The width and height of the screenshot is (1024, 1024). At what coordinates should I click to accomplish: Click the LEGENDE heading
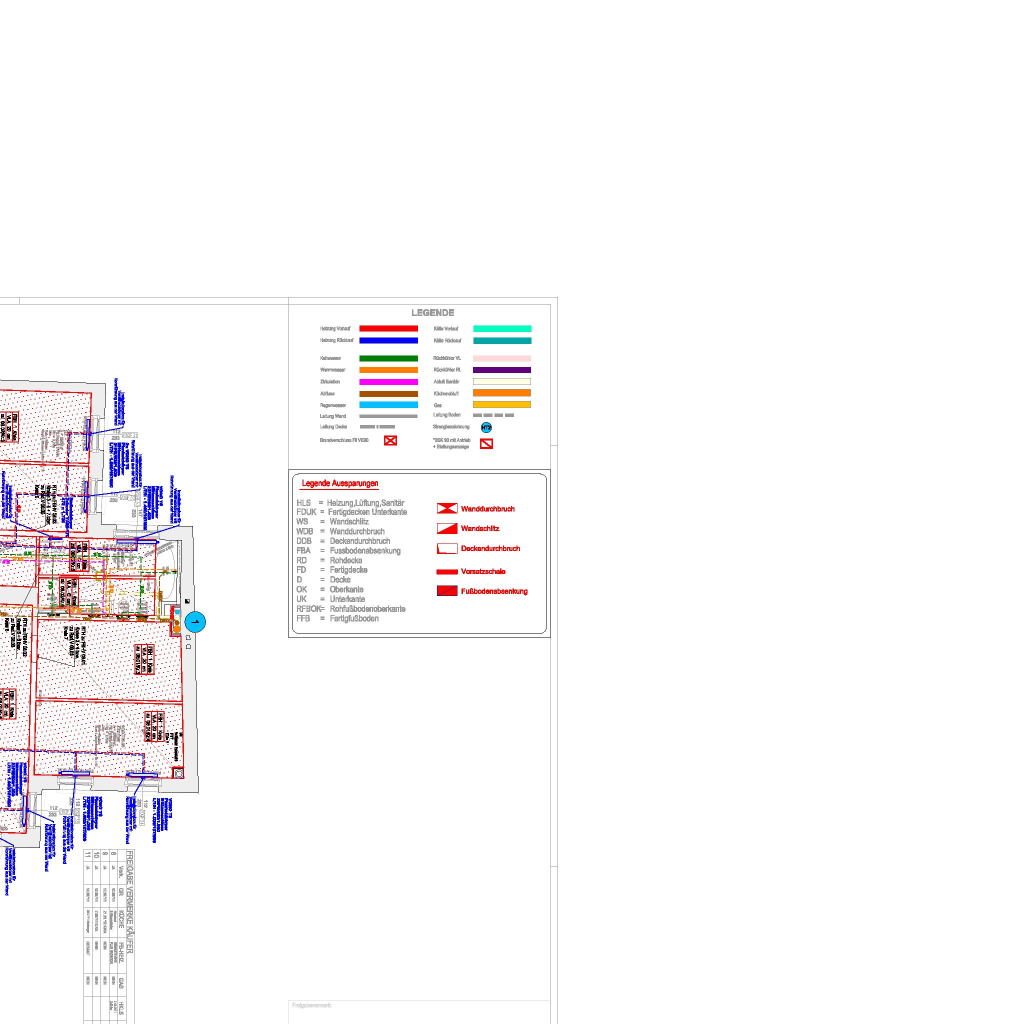[x=433, y=313]
